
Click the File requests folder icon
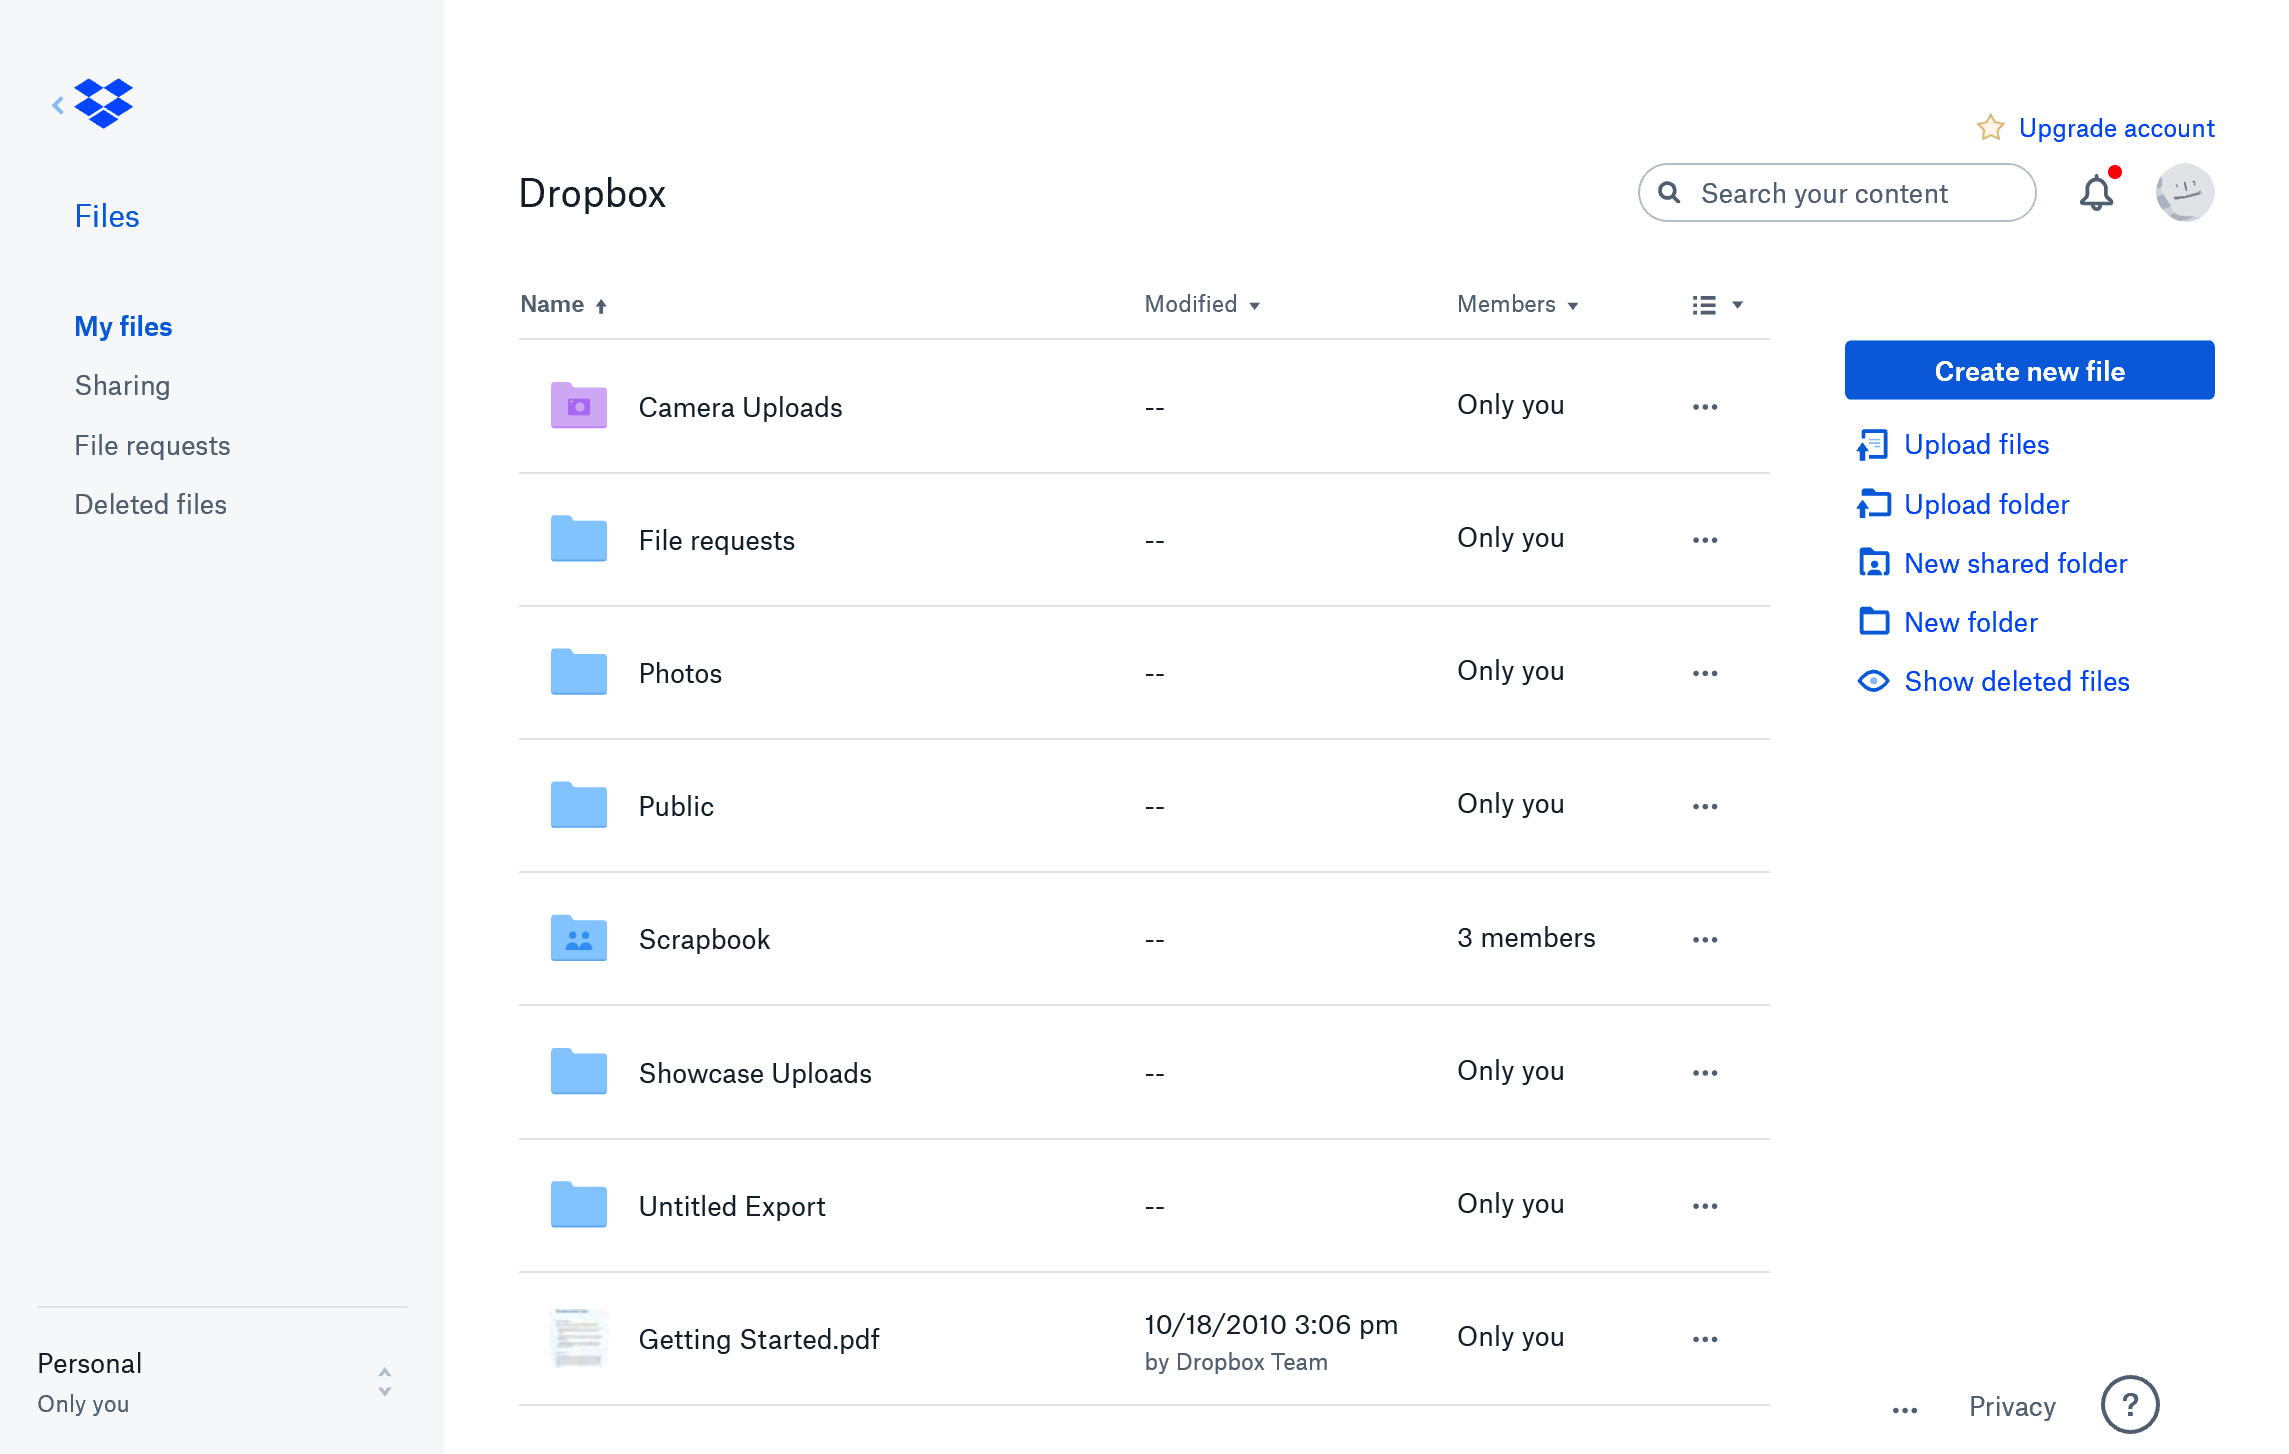tap(579, 539)
